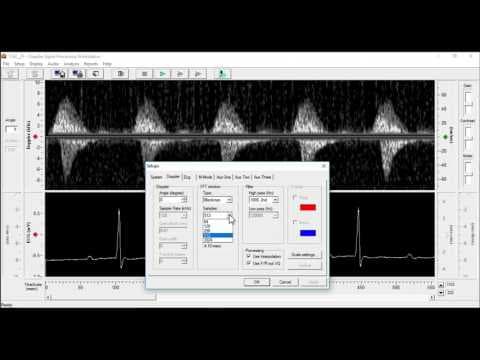Click the red marker dot on Doppler axis
Screen dimensions: 480x360
click(35, 137)
